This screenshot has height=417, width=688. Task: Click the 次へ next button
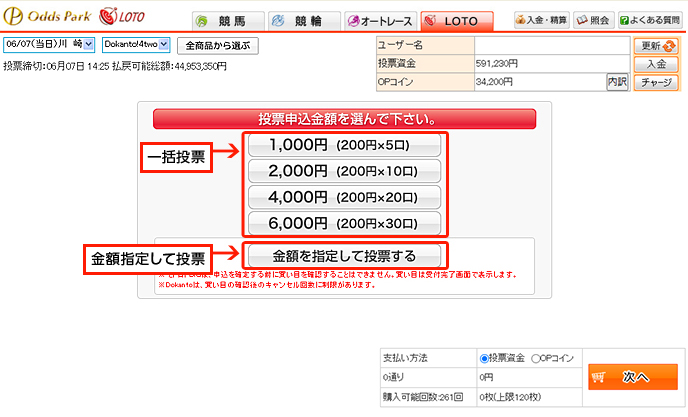(x=633, y=377)
